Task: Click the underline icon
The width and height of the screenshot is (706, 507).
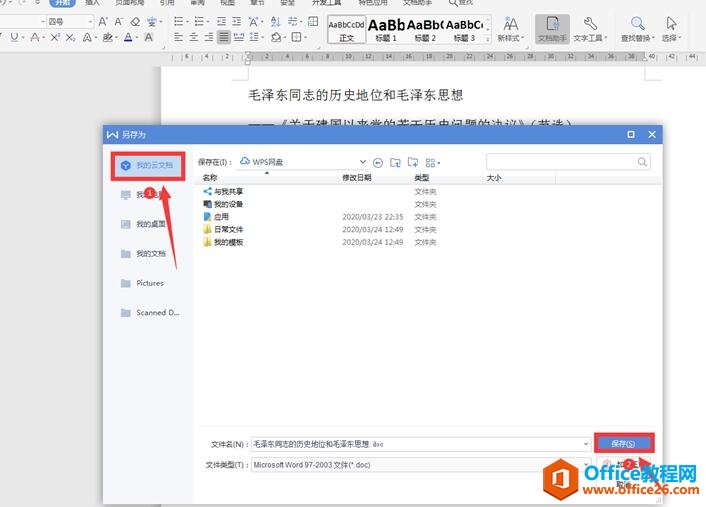Action: coord(14,37)
